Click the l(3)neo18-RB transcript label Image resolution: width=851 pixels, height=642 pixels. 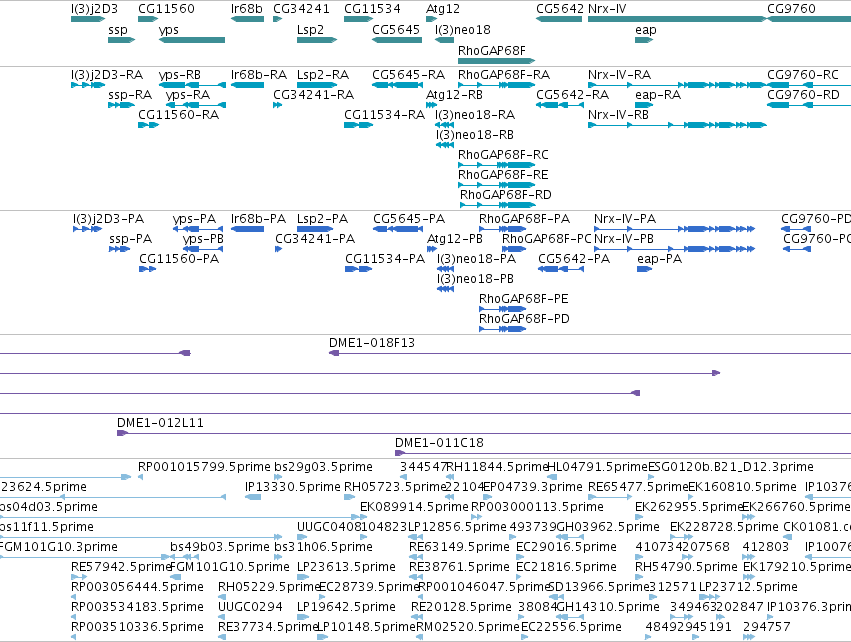coord(474,135)
